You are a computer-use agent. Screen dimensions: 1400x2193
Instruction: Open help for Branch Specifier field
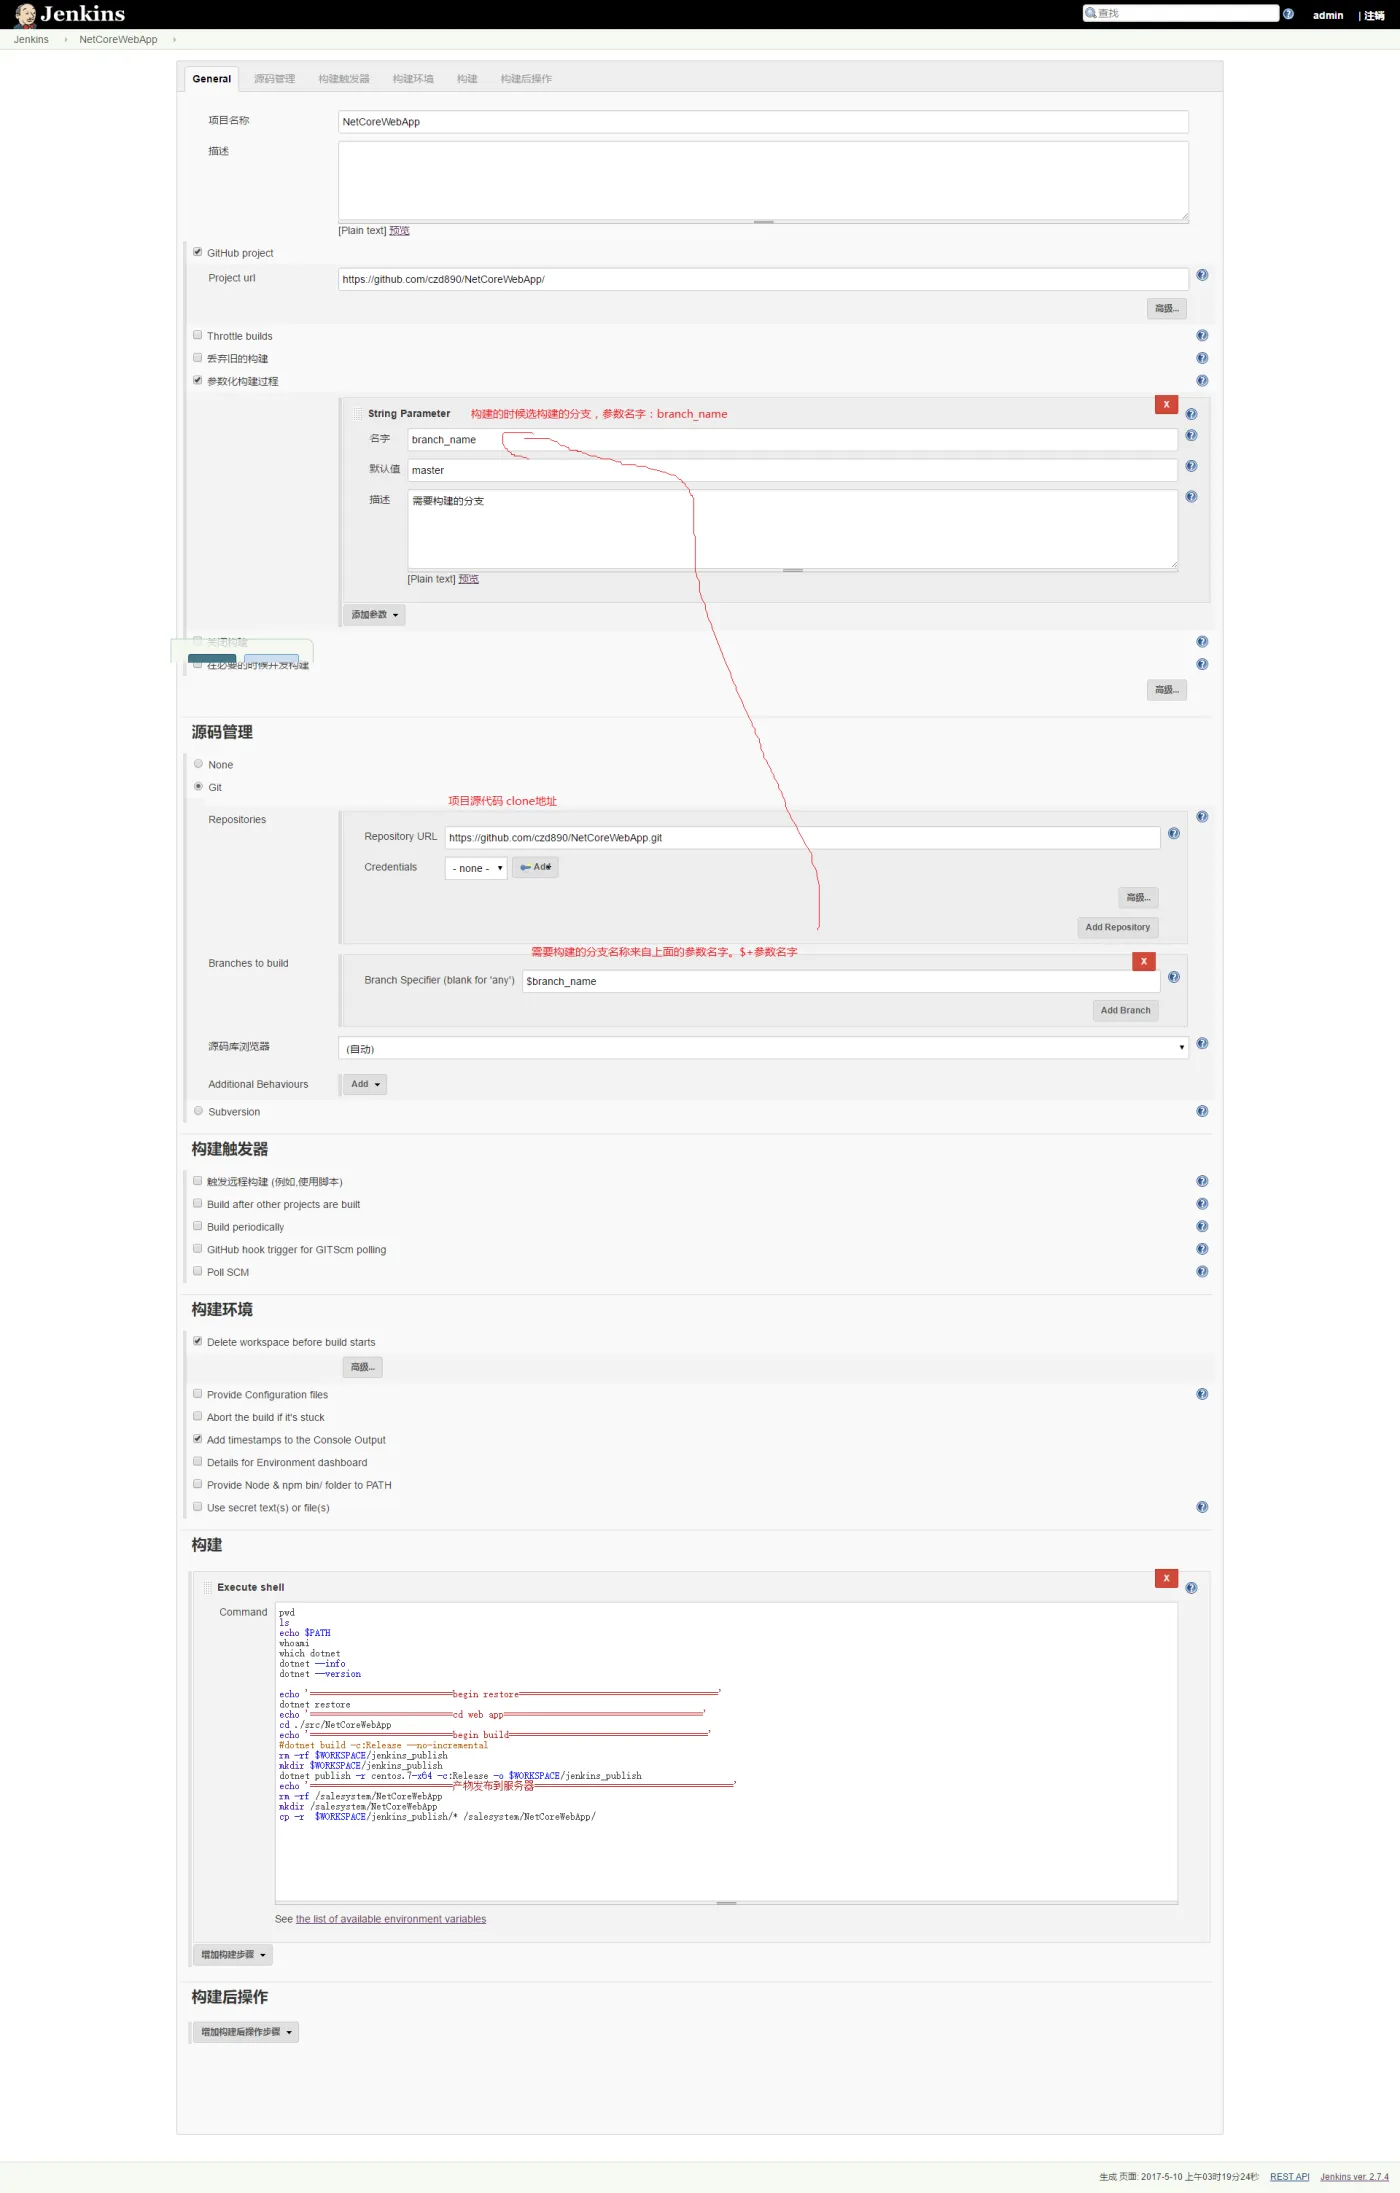[x=1174, y=977]
